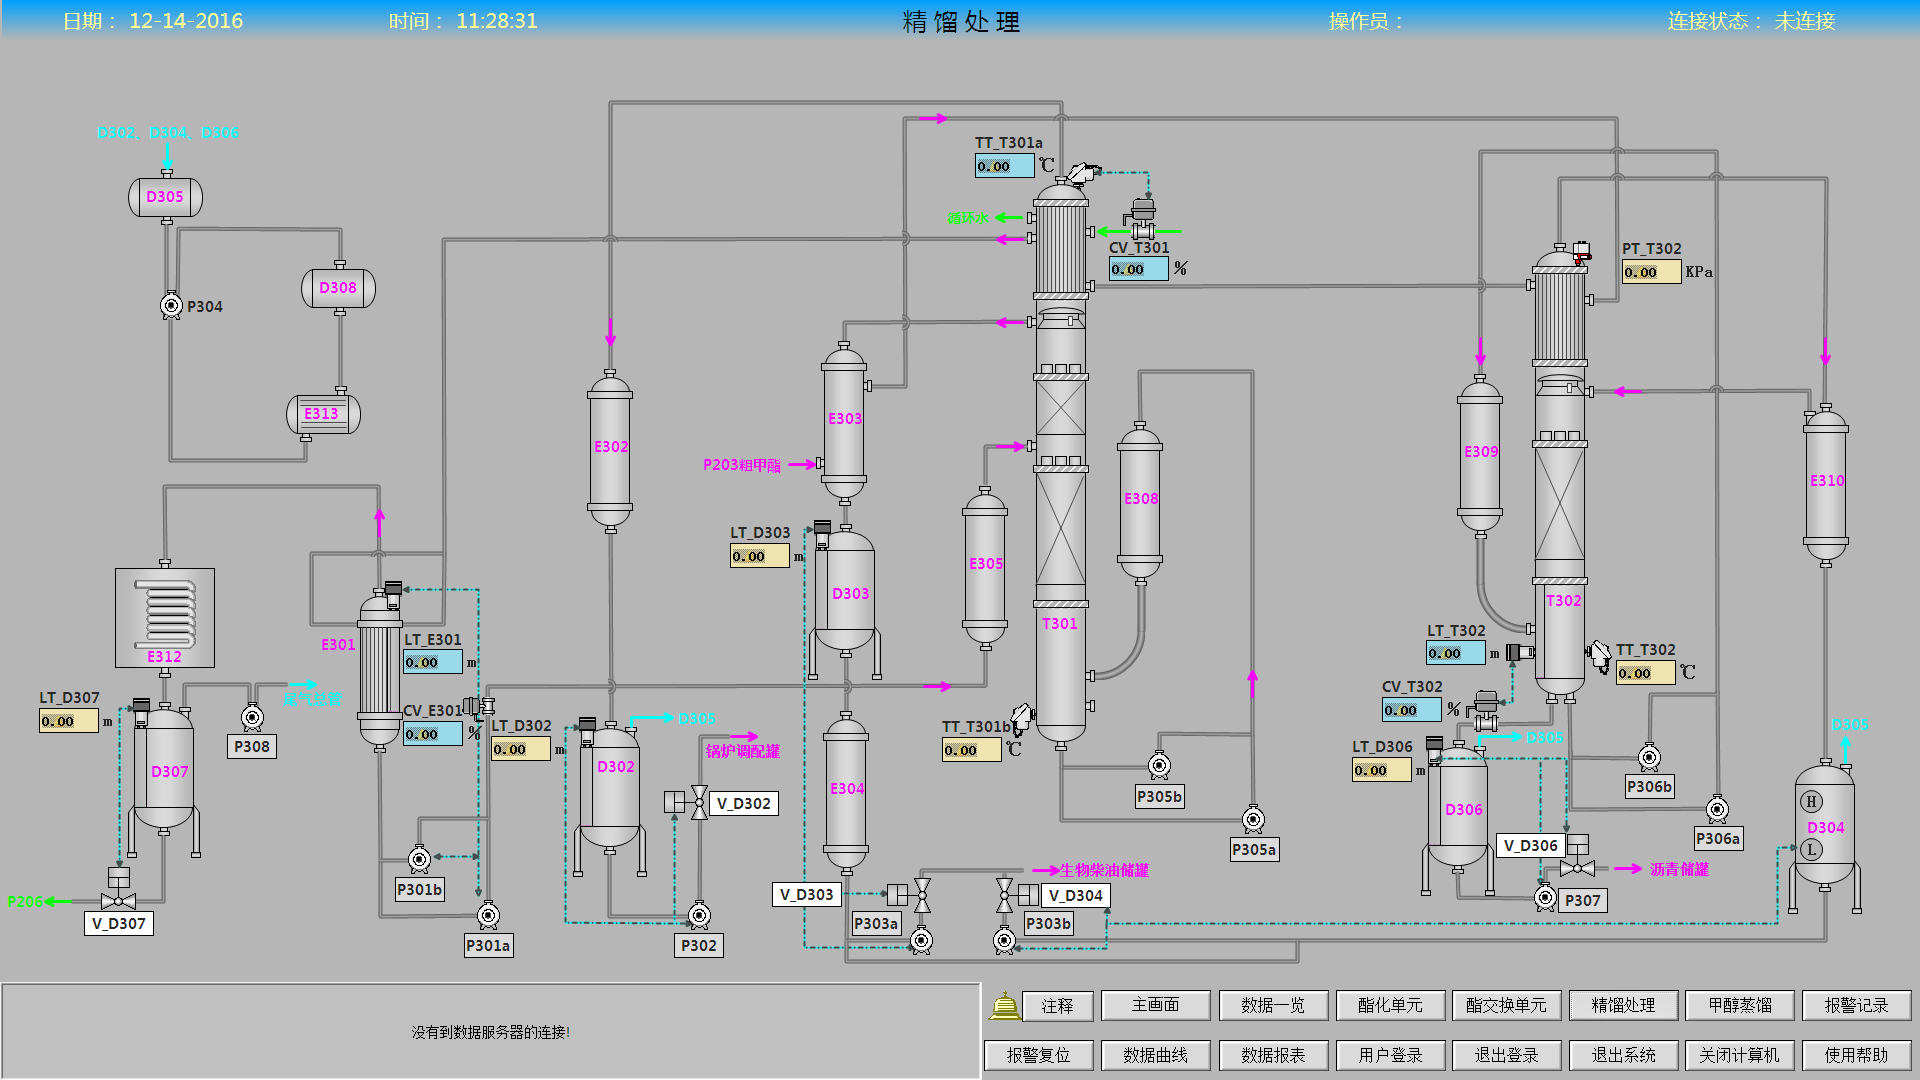Click the 用户登录 button
This screenshot has width=1920, height=1080.
coord(1389,1055)
